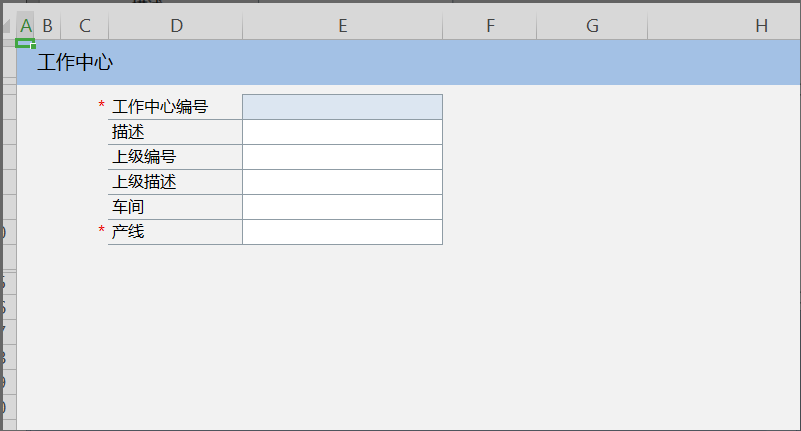Activate the 产线 input field
801x431 pixels.
[342, 232]
